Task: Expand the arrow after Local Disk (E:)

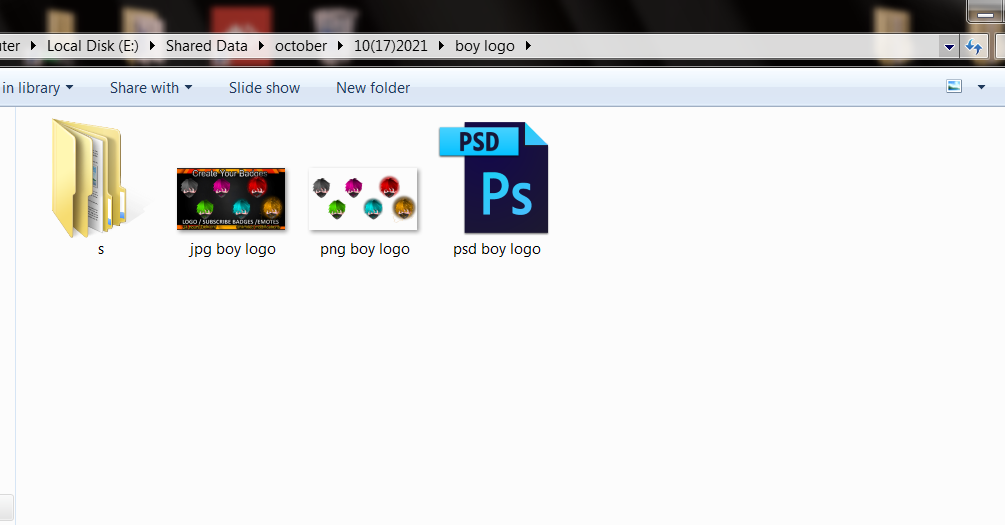Action: (152, 46)
